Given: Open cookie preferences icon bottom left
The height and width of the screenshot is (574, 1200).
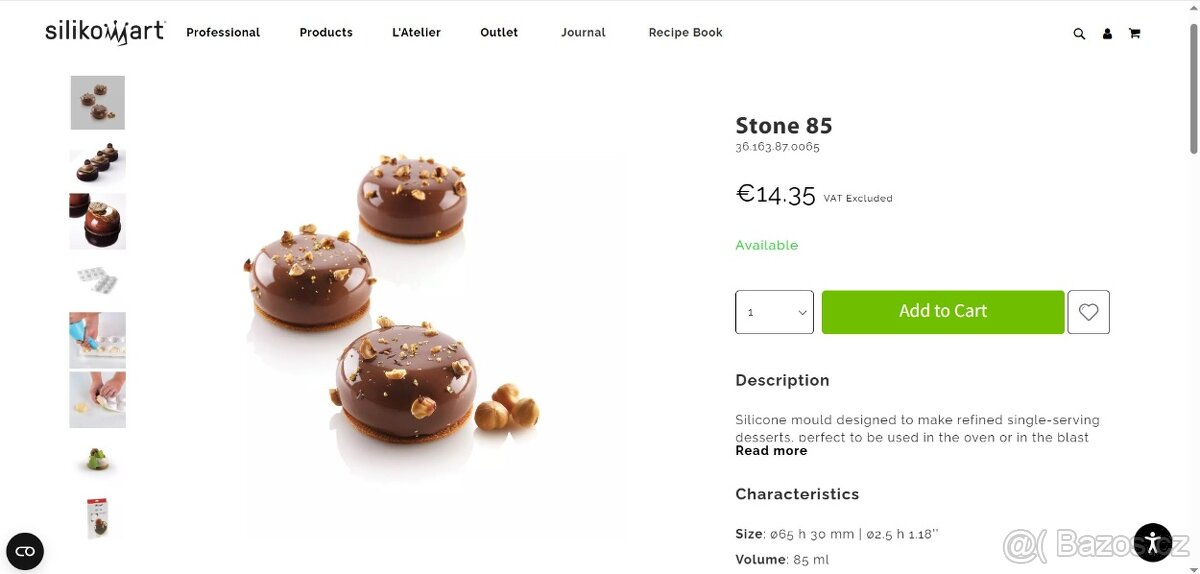Looking at the screenshot, I should [x=25, y=551].
